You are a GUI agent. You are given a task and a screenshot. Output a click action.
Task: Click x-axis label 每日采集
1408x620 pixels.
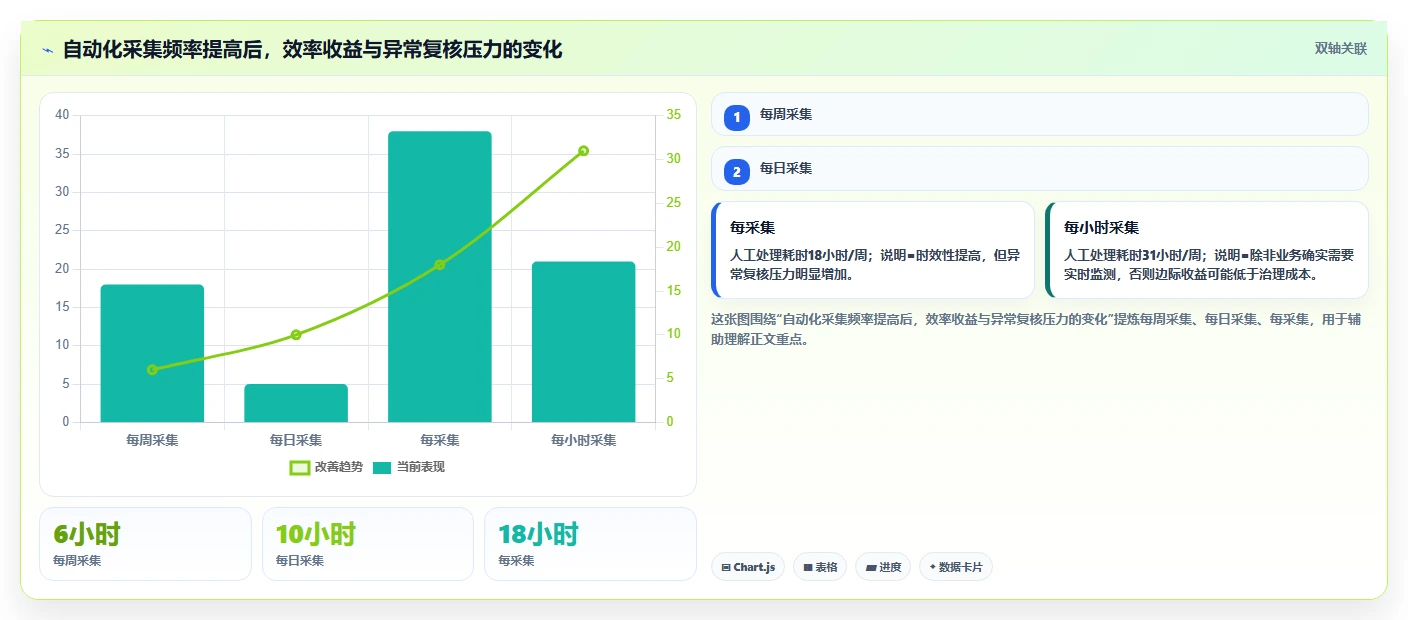pyautogui.click(x=296, y=440)
